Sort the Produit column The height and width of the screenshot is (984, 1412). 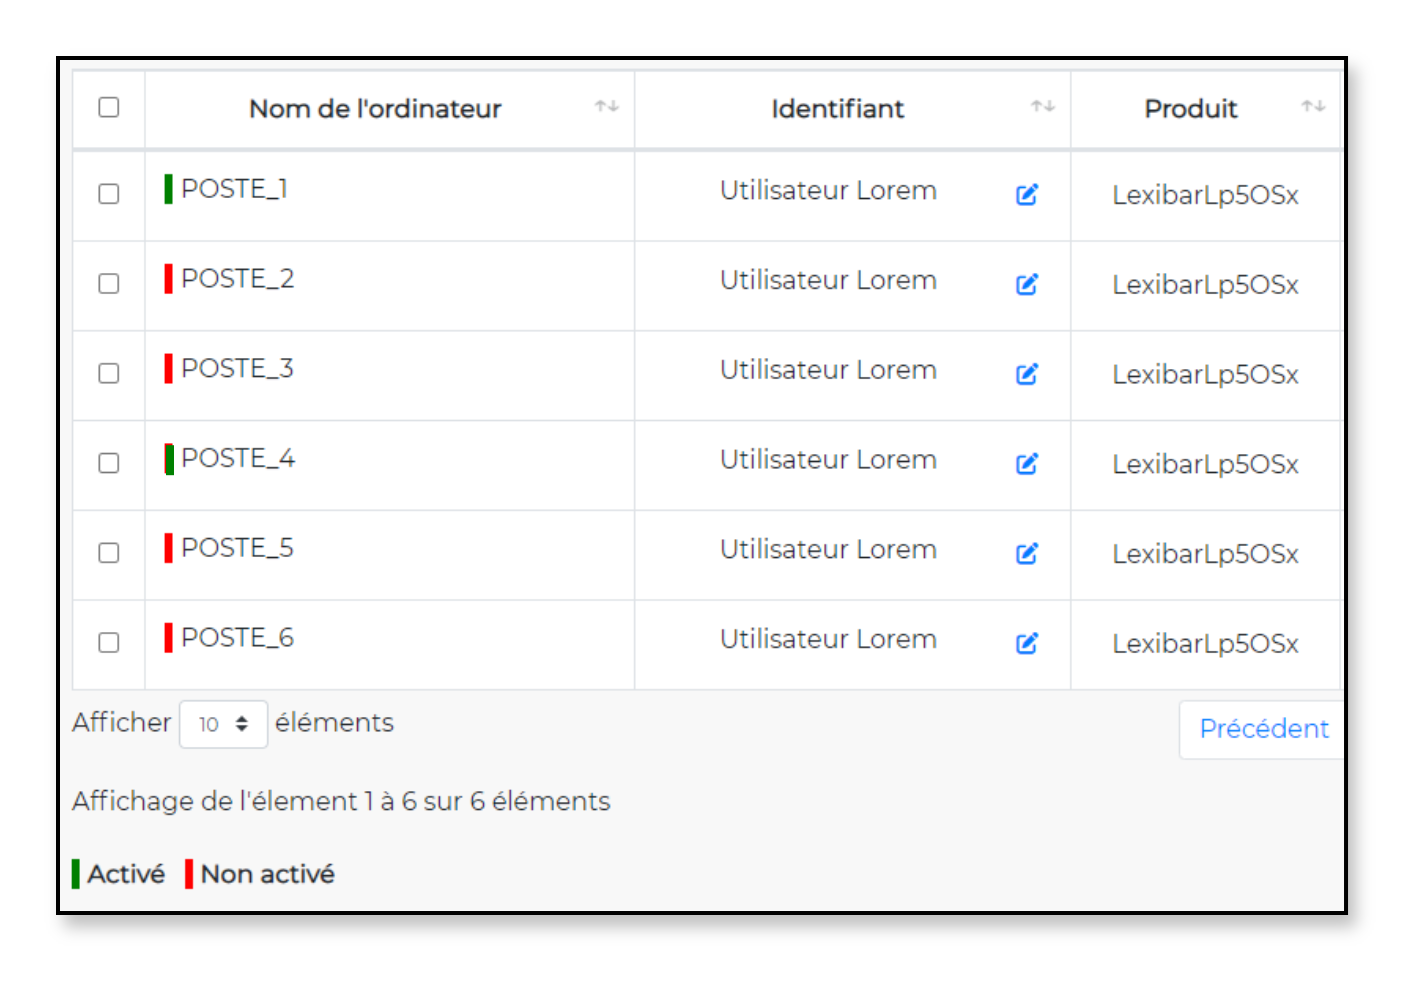(x=1313, y=106)
